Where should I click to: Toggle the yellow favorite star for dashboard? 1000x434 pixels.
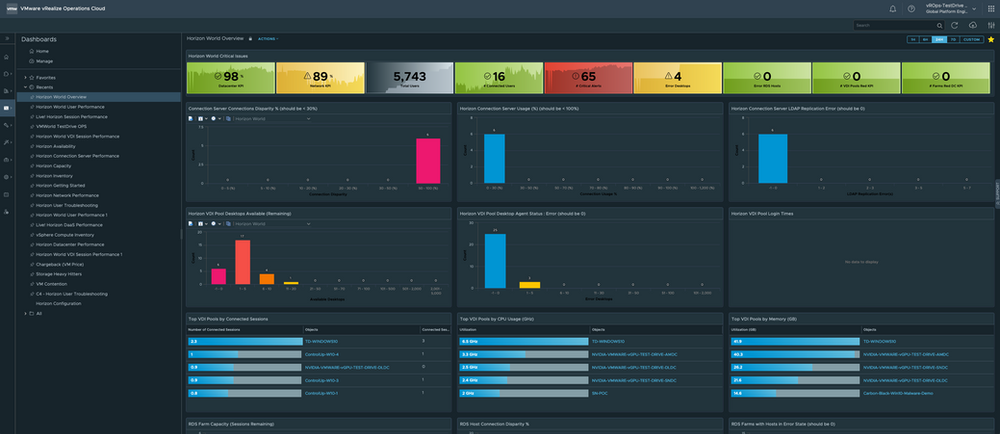pyautogui.click(x=990, y=39)
